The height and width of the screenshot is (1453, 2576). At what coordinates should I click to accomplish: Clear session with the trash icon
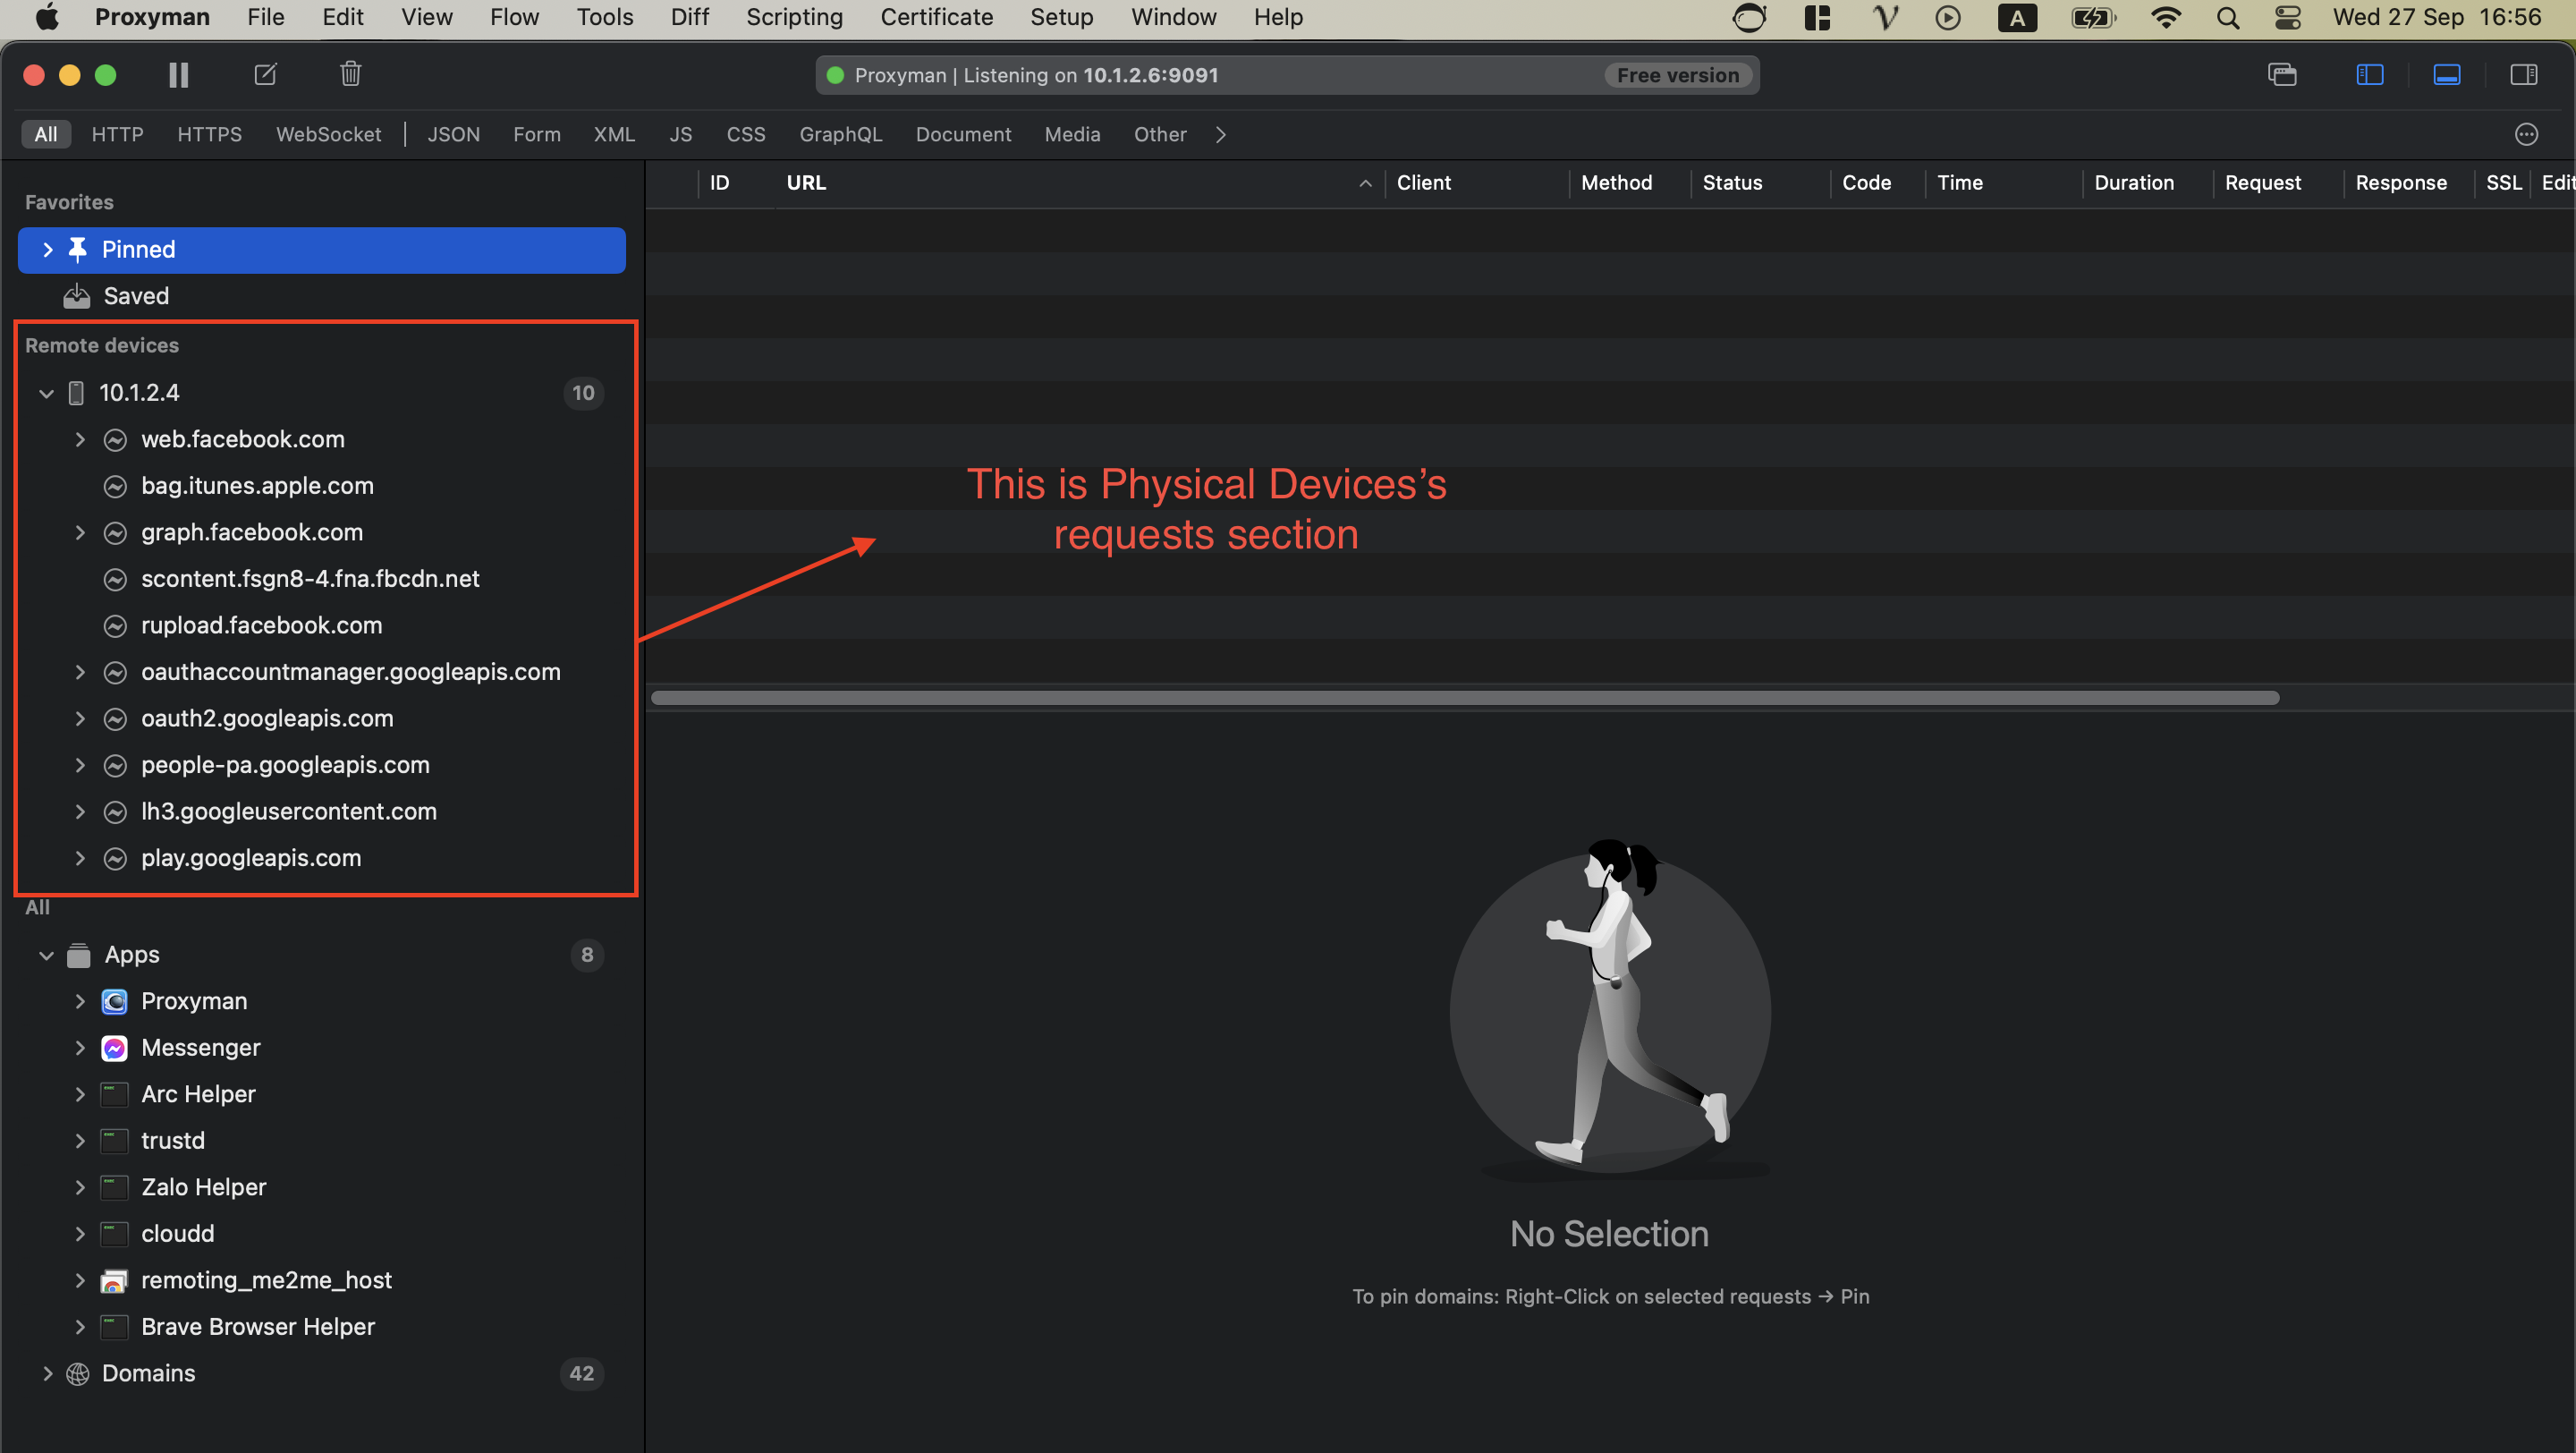point(350,74)
